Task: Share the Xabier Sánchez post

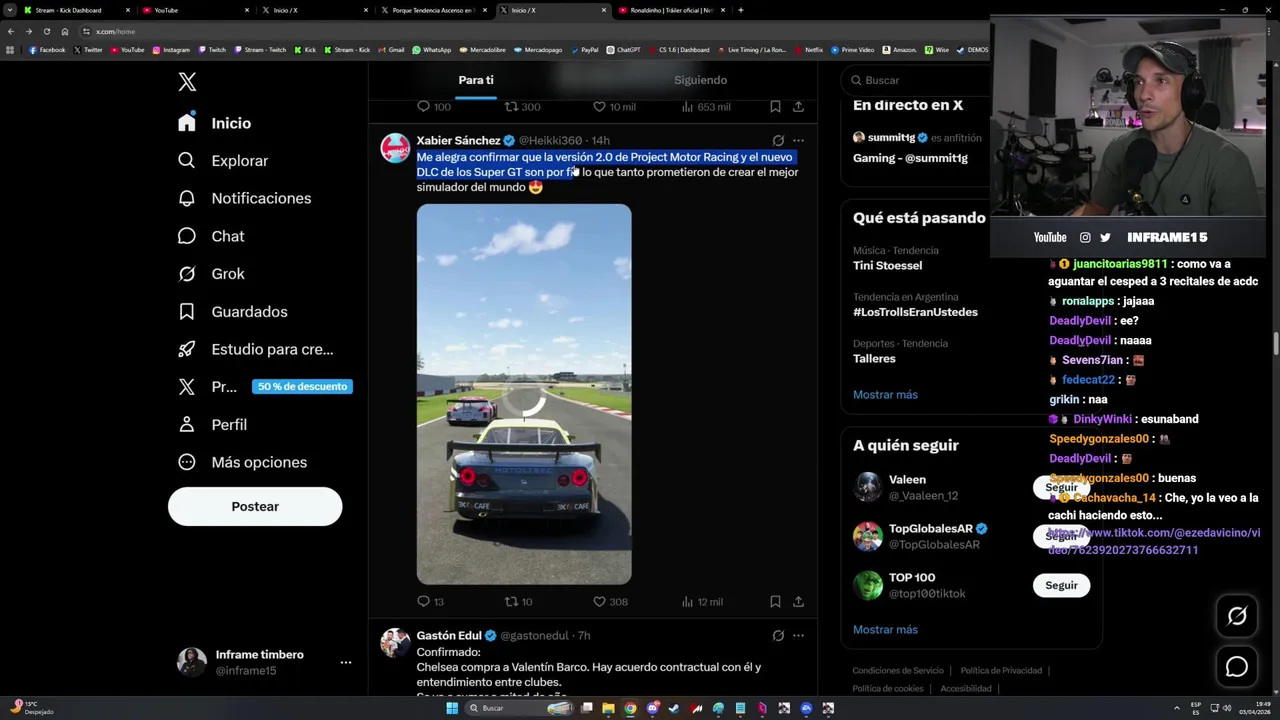Action: (798, 601)
